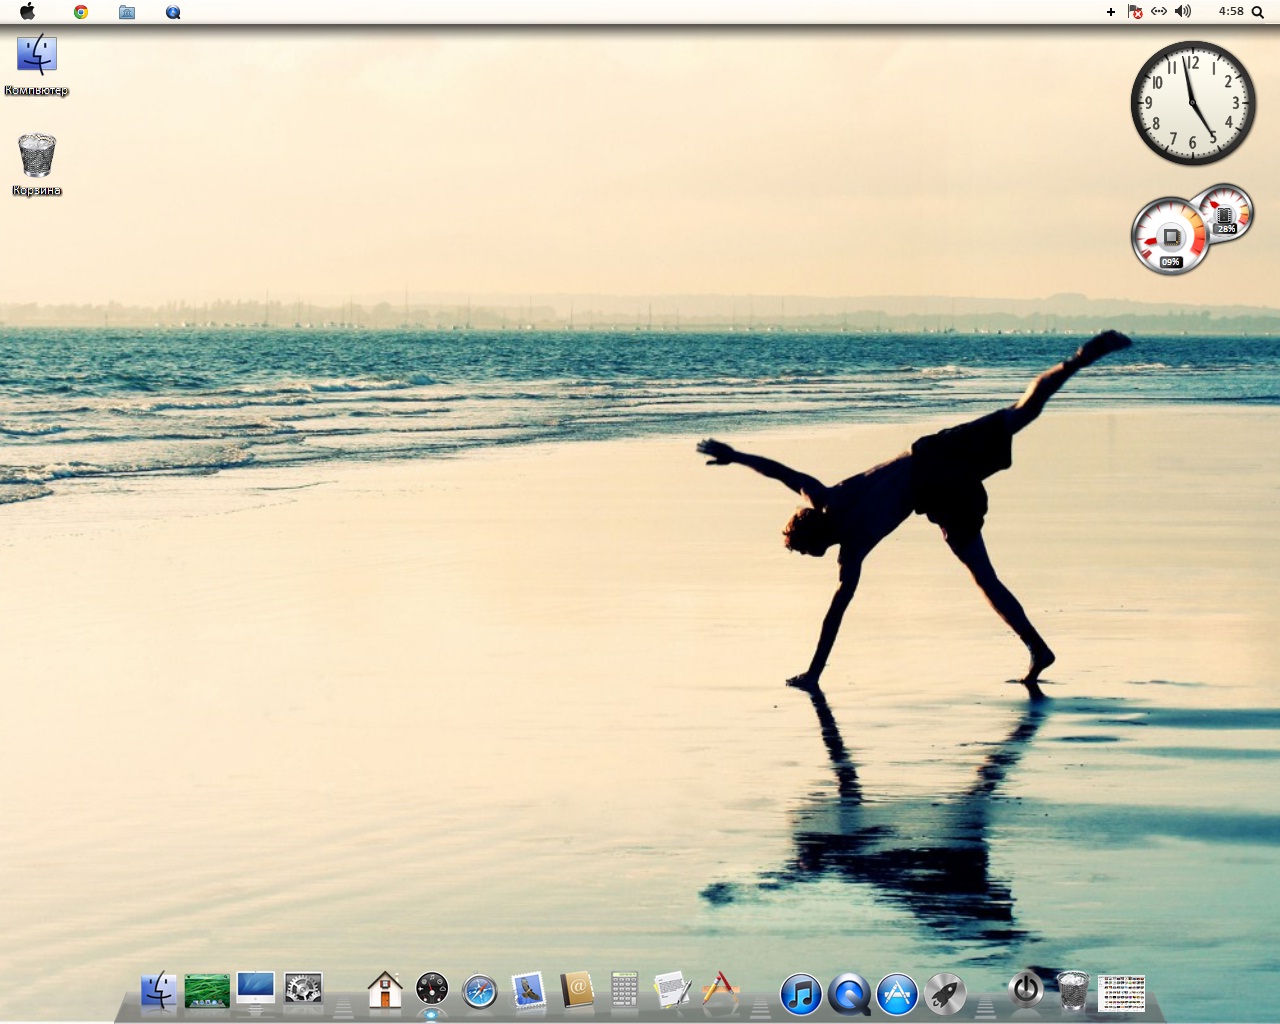Screen dimensions: 1280x1024
Task: Click the 4:58 clock in the menu bar
Action: (x=1230, y=12)
